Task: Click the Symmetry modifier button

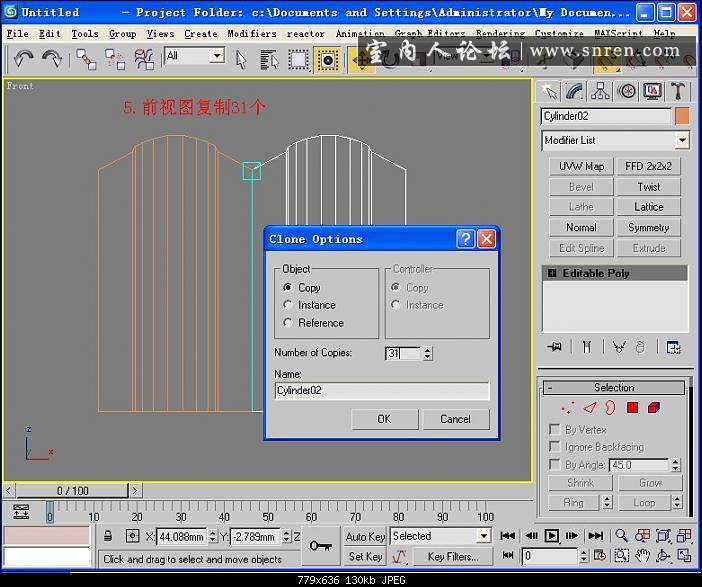Action: tap(649, 227)
